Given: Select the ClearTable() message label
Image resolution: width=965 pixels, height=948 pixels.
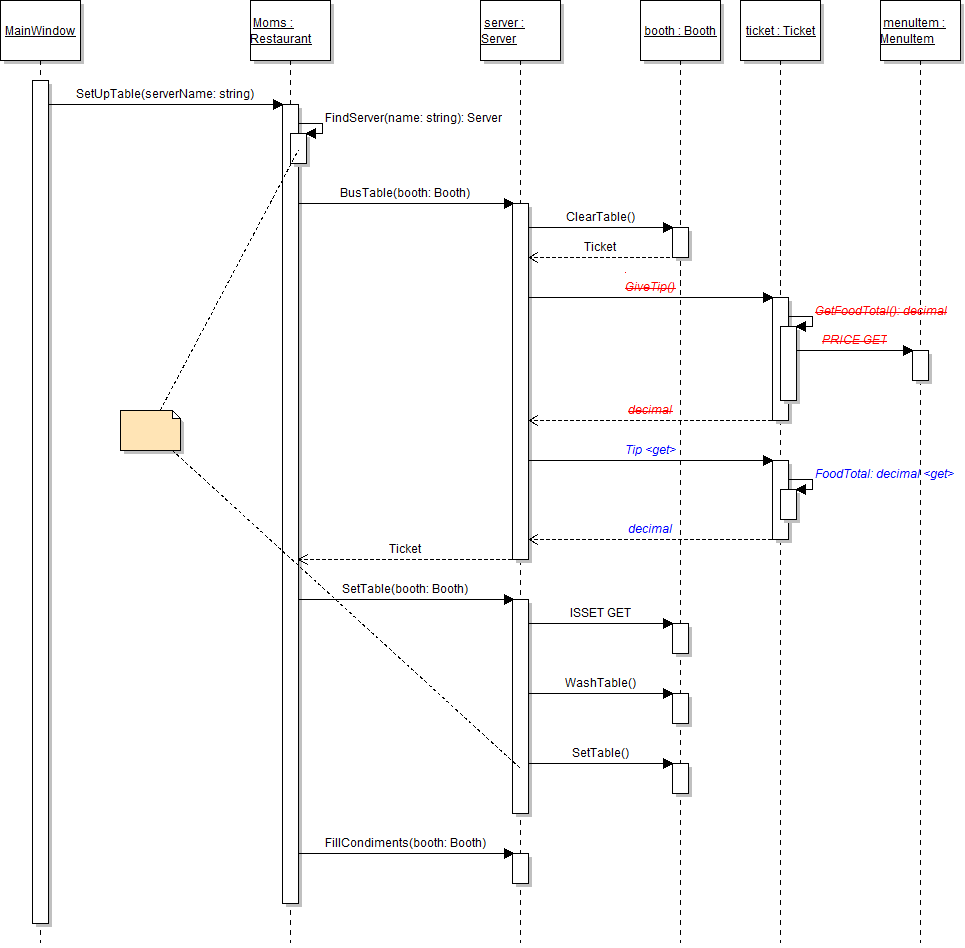Looking at the screenshot, I should pos(600,217).
